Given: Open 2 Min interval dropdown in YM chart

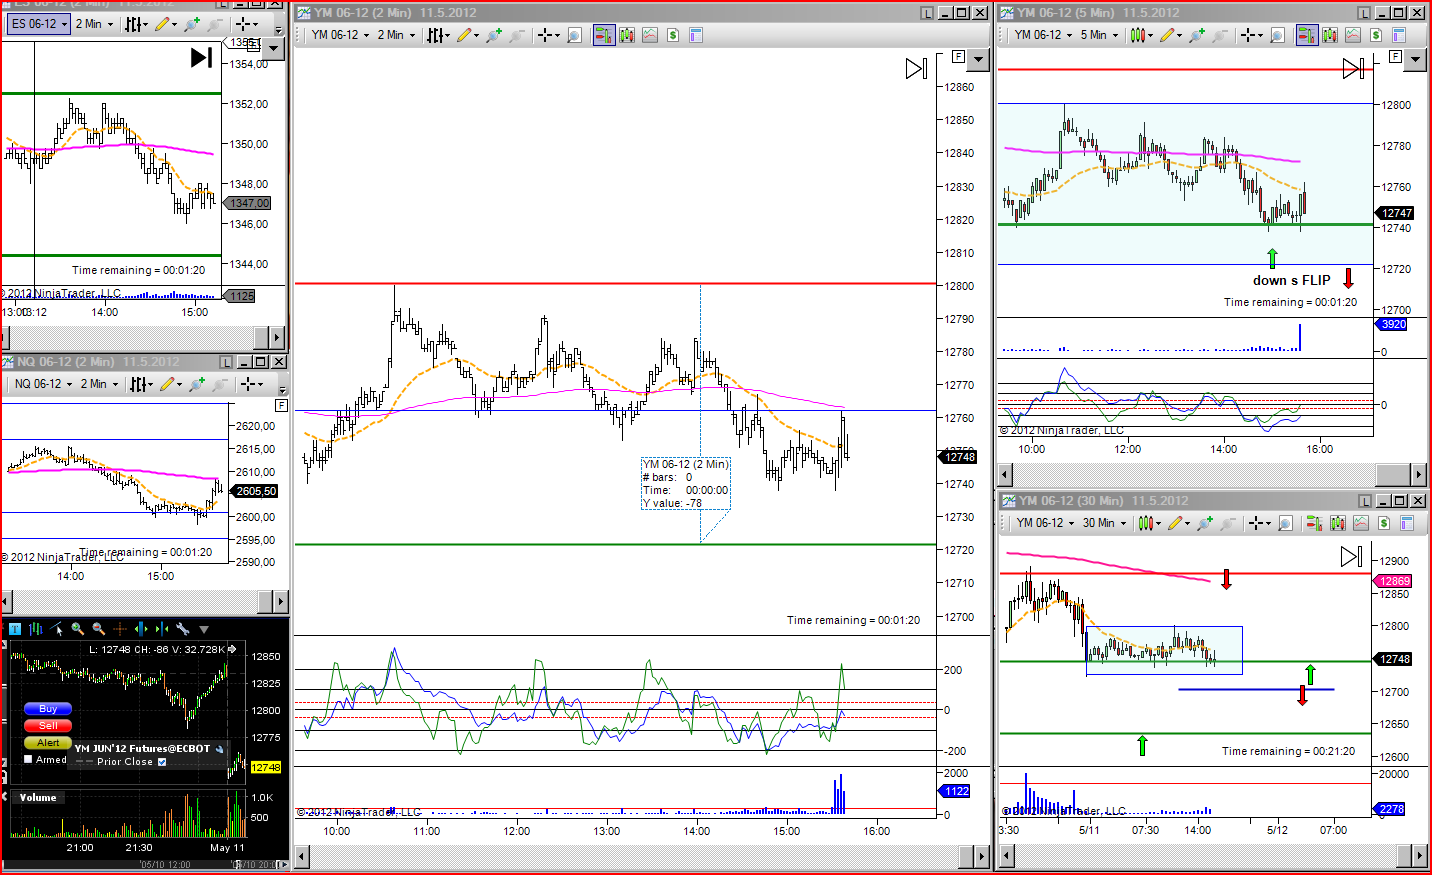Looking at the screenshot, I should (x=396, y=35).
